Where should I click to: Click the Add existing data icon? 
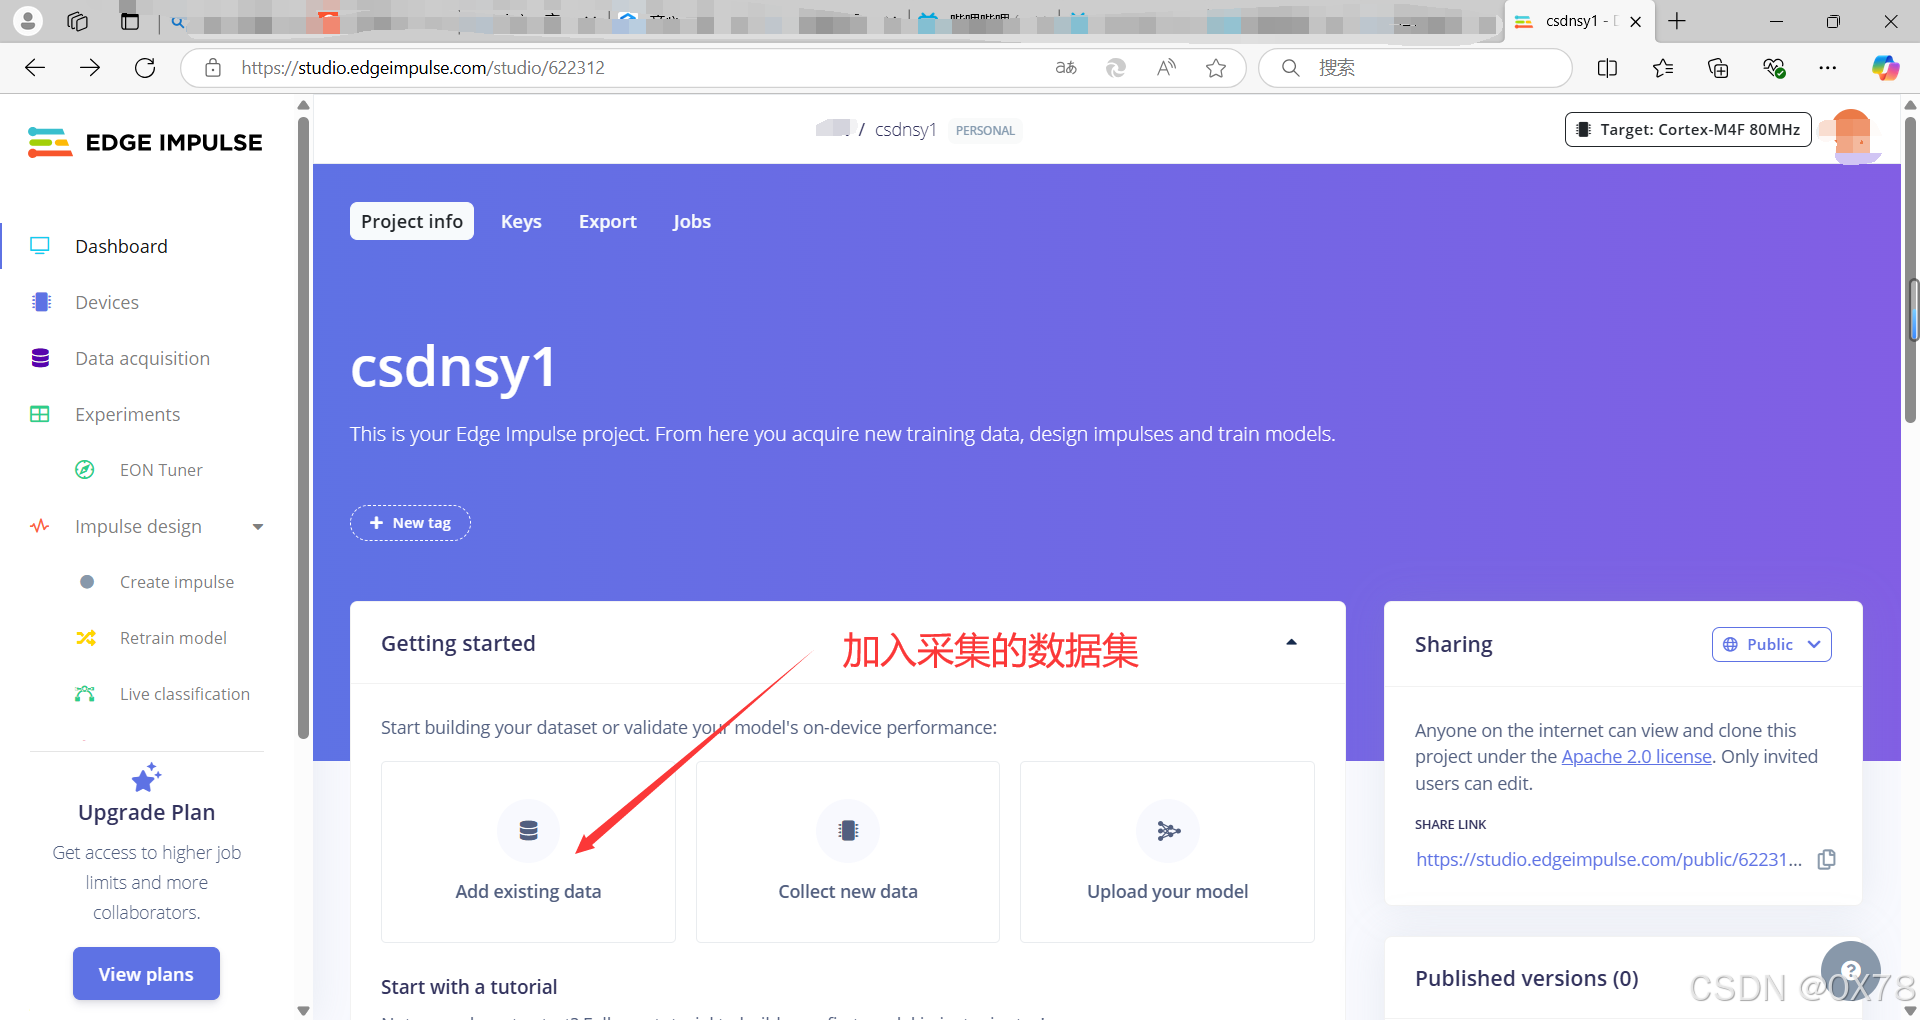tap(528, 830)
